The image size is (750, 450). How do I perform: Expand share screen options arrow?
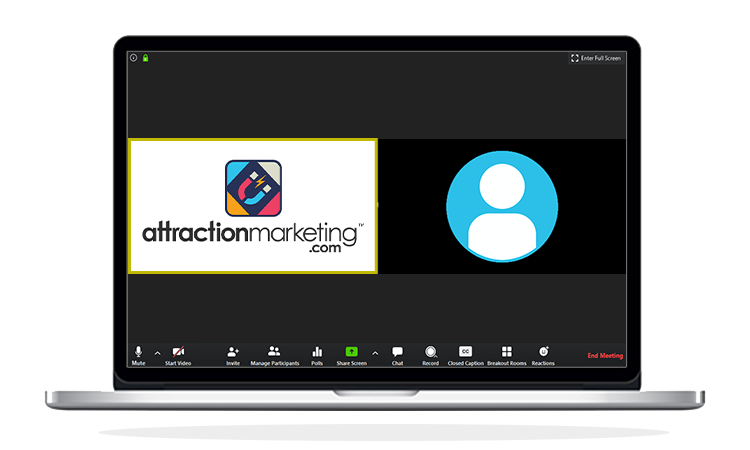pos(375,353)
